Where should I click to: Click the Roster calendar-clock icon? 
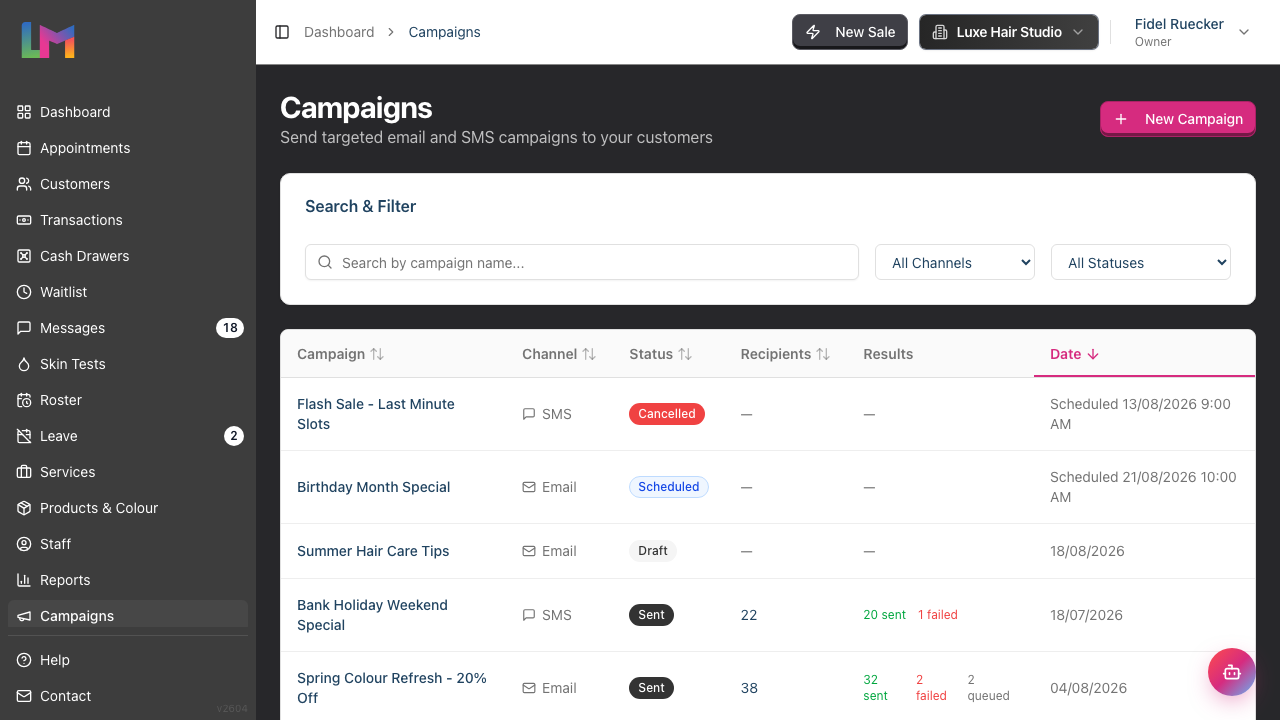[x=24, y=400]
